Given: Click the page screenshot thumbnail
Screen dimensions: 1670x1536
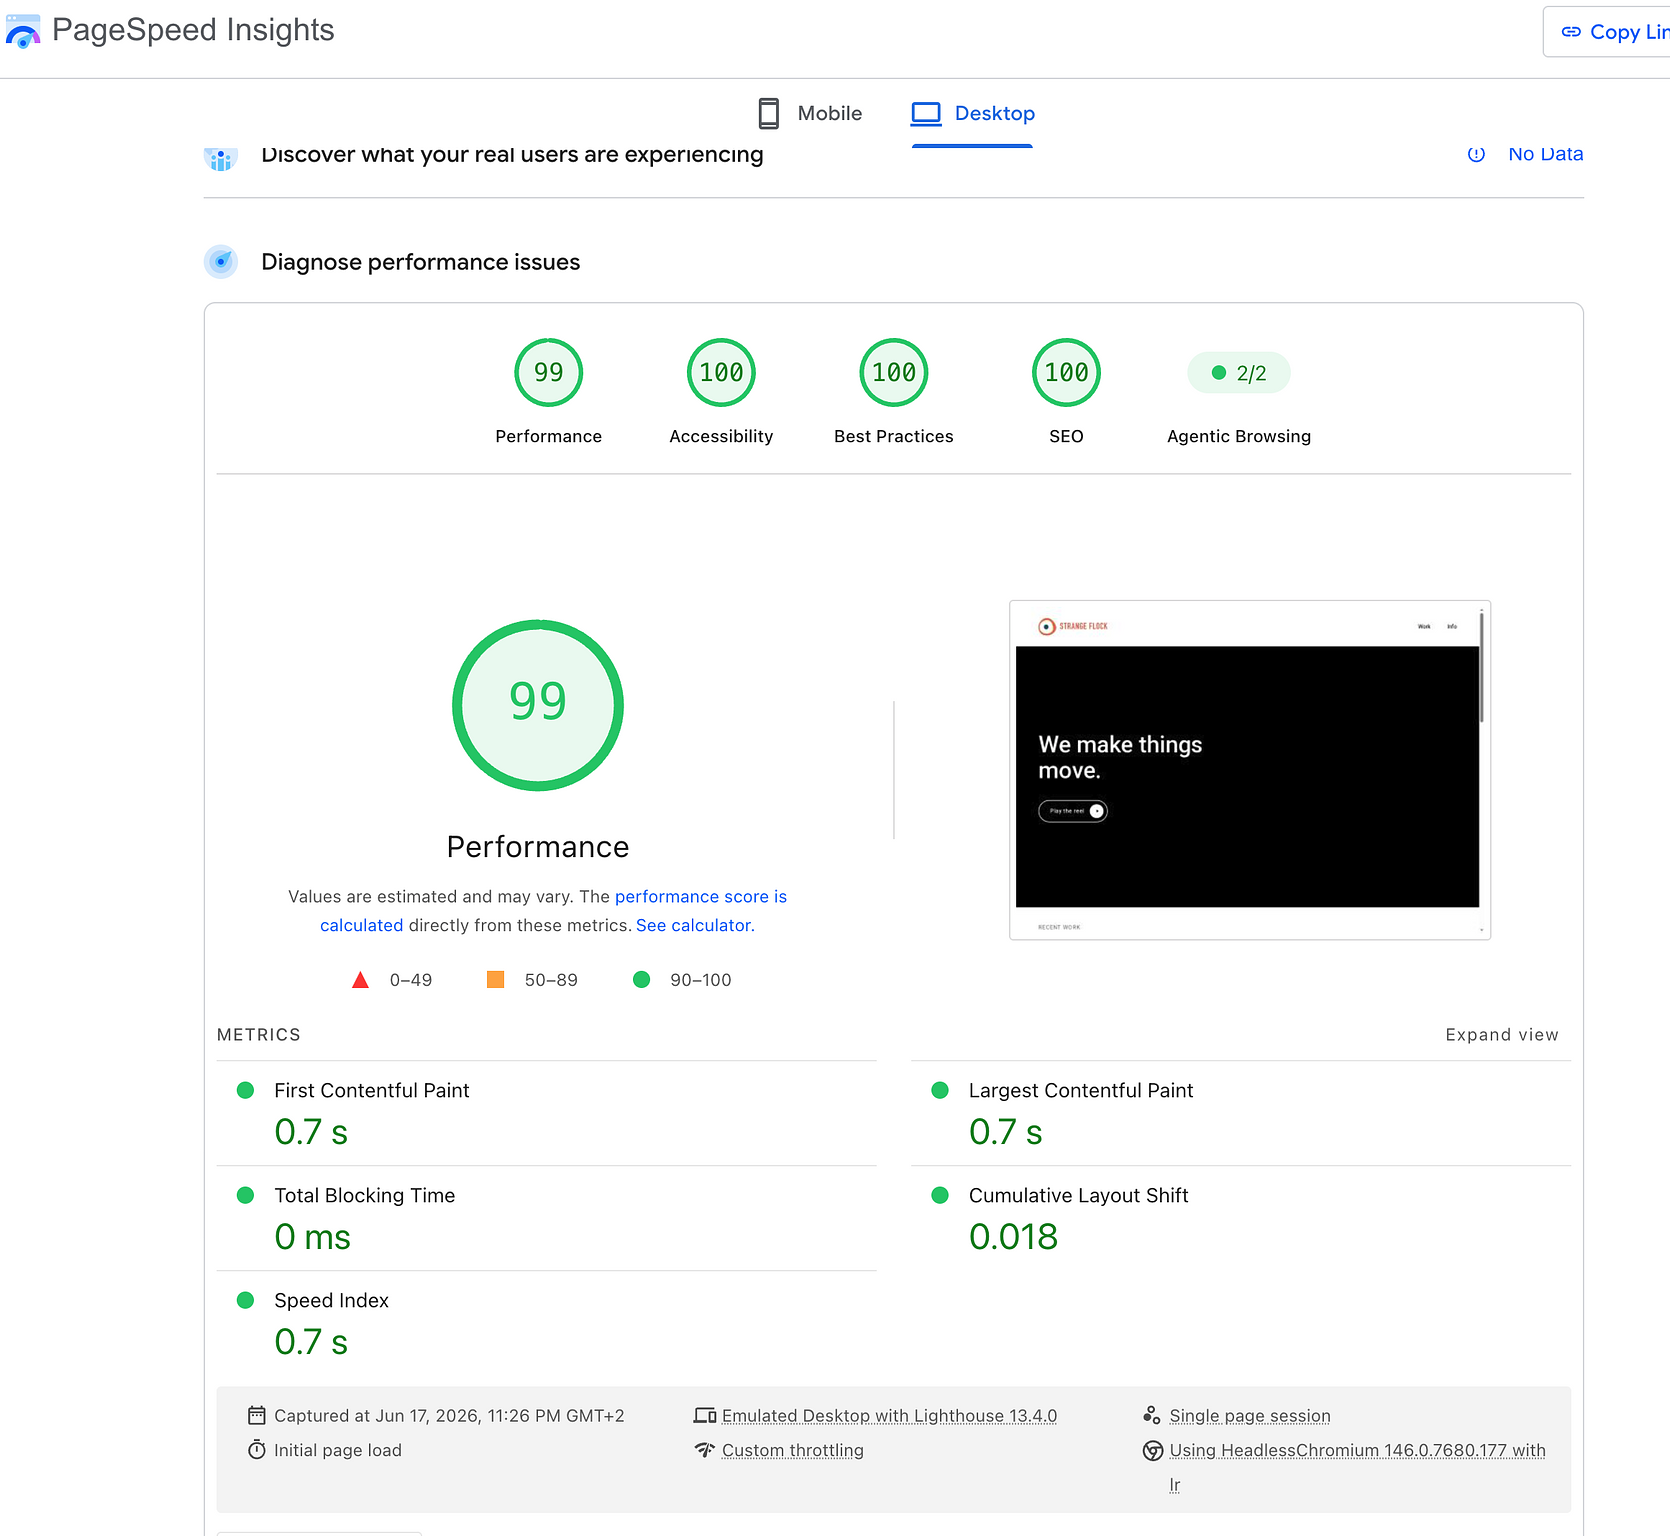Looking at the screenshot, I should tap(1249, 769).
